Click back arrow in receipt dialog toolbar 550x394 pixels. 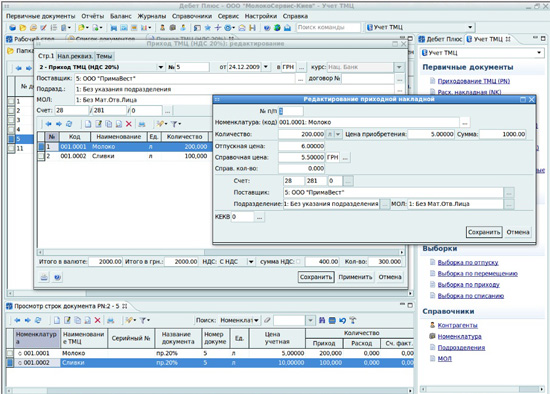[48, 124]
